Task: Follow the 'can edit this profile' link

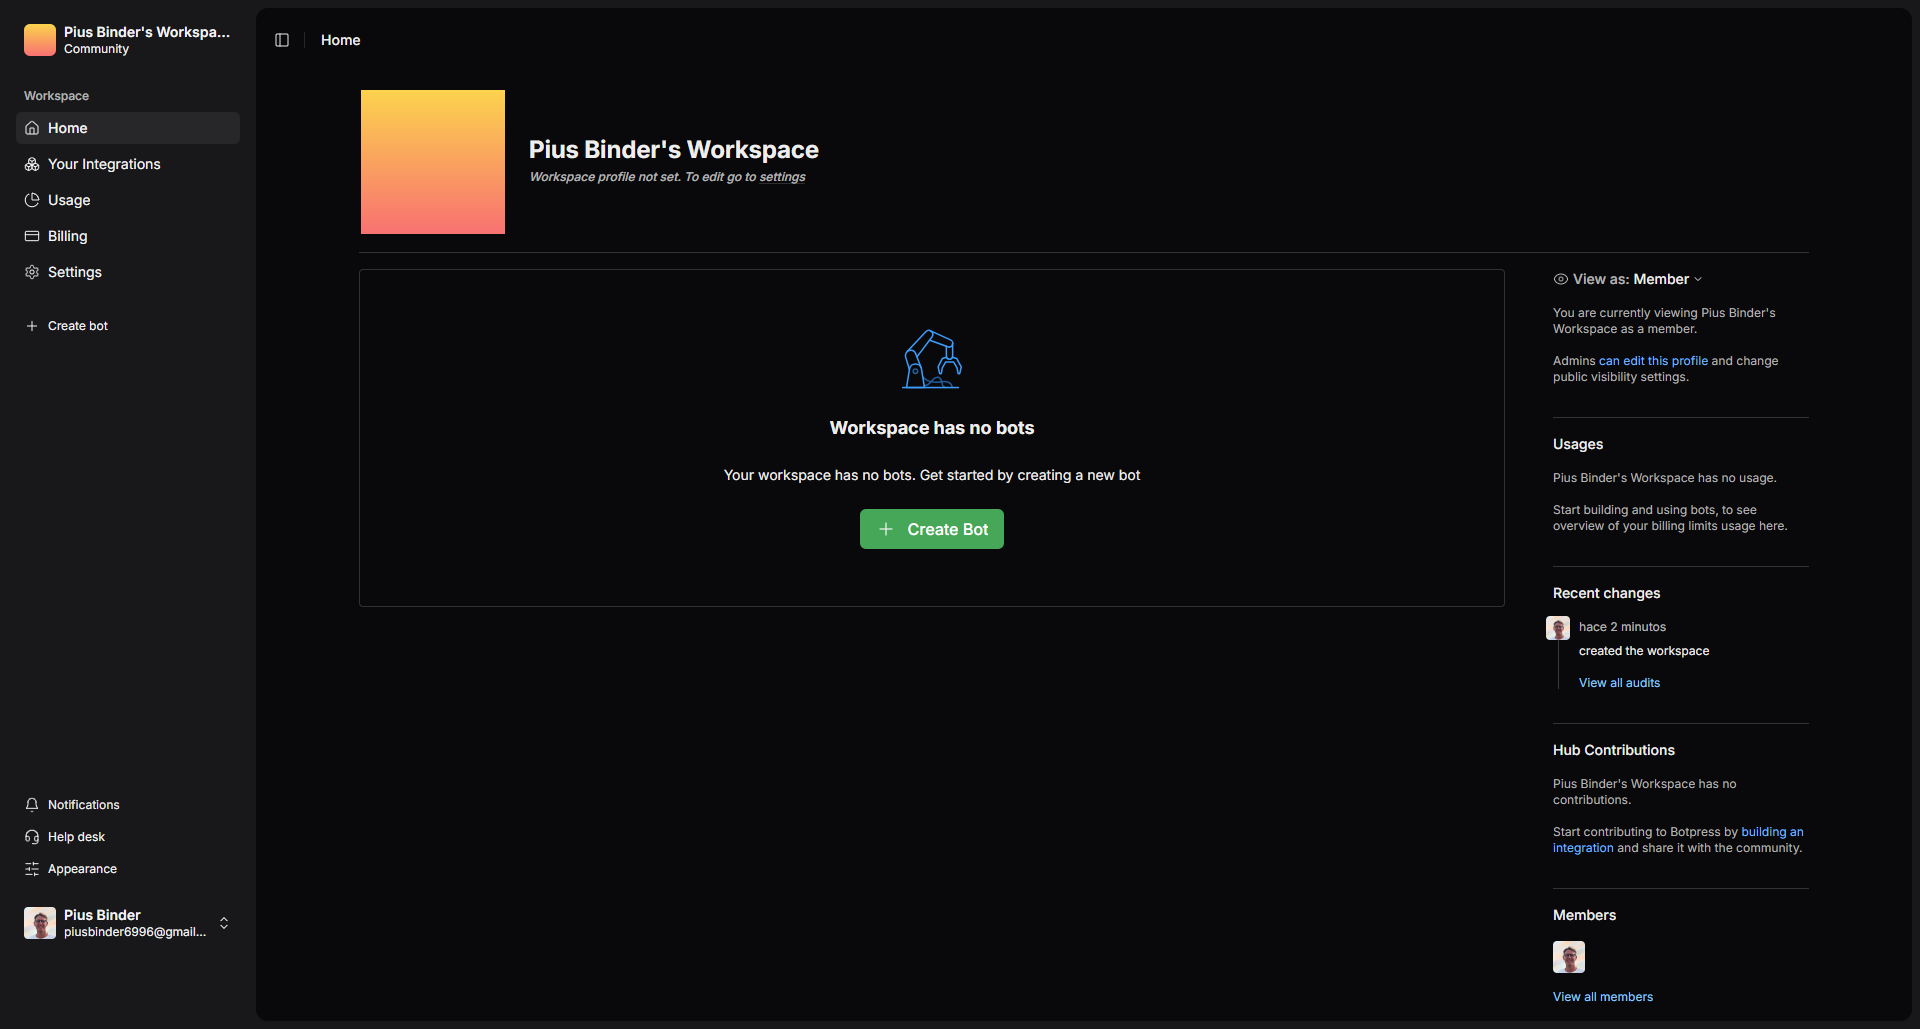Action: coord(1653,361)
